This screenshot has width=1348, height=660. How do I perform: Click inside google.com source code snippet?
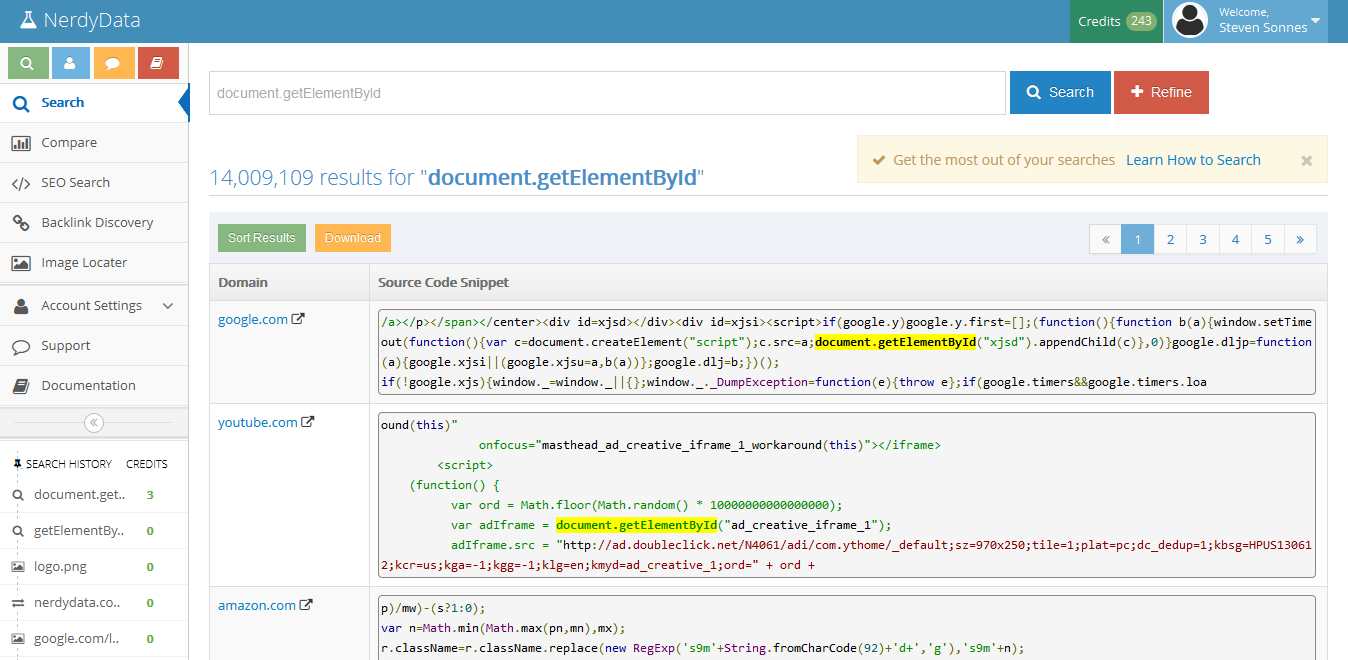[x=847, y=352]
